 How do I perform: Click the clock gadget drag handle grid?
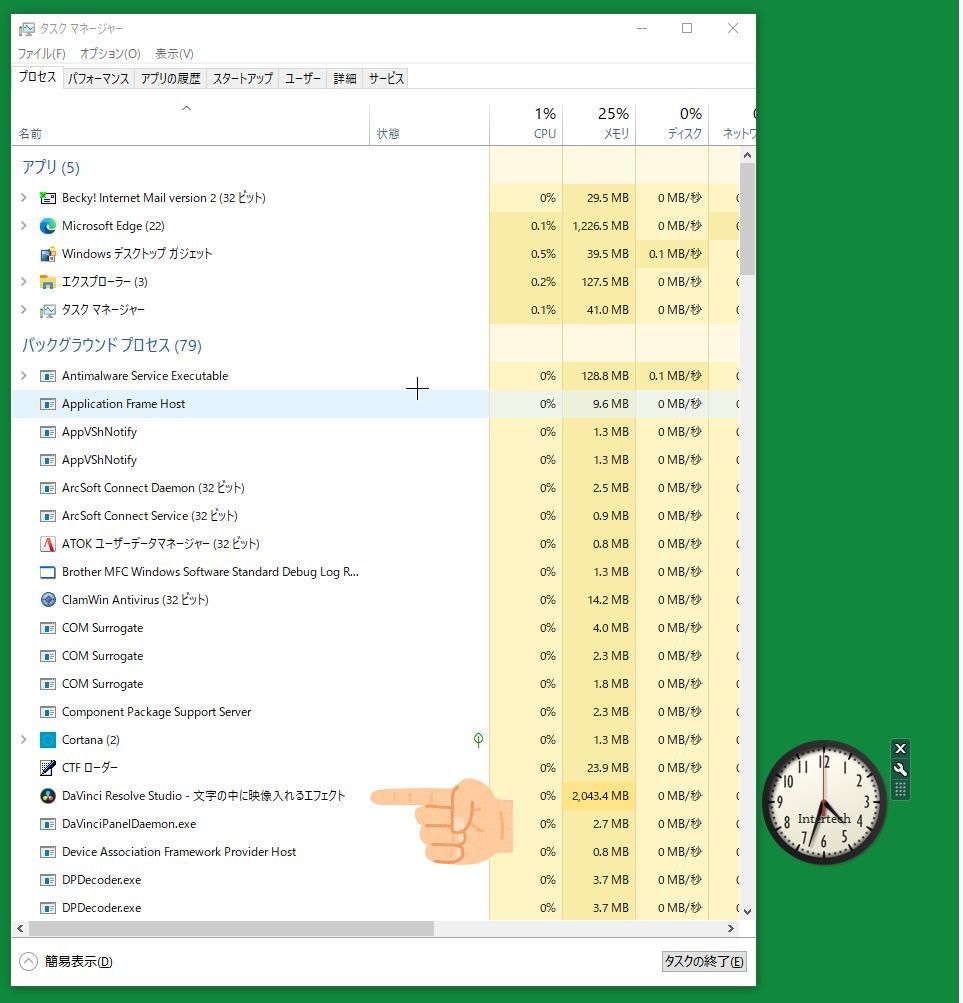coord(900,790)
